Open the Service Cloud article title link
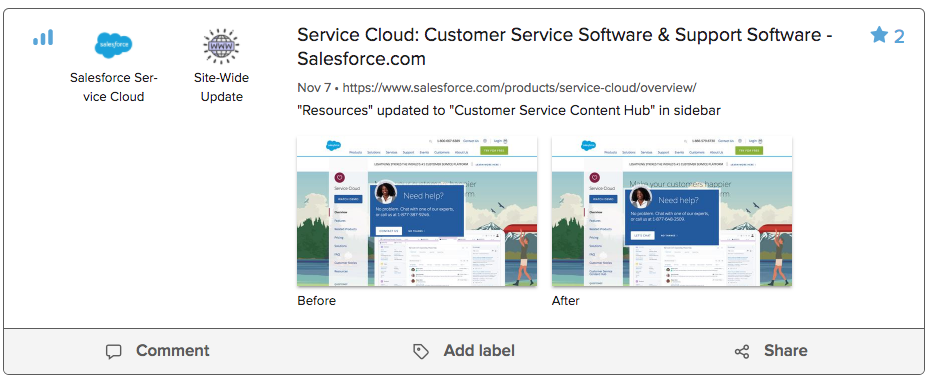Screen dimensions: 932x382 pyautogui.click(x=565, y=47)
